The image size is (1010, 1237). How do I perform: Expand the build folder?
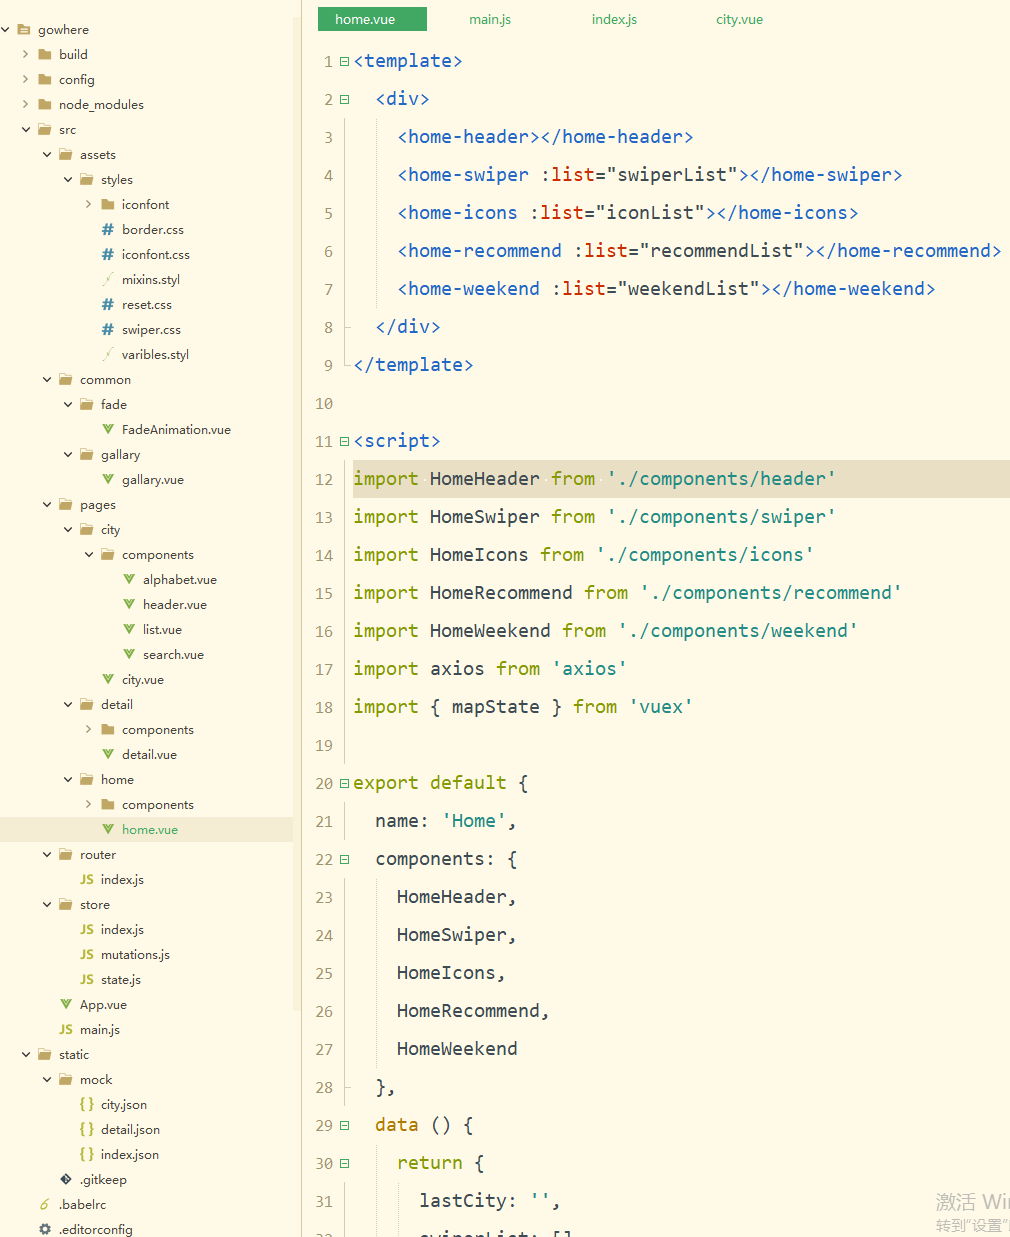[x=24, y=54]
